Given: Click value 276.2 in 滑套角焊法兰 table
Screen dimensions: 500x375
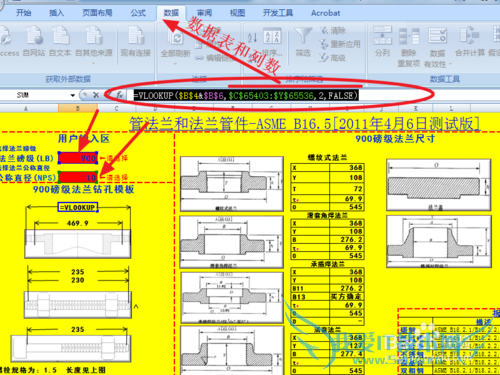Looking at the screenshot, I should click(x=346, y=239).
